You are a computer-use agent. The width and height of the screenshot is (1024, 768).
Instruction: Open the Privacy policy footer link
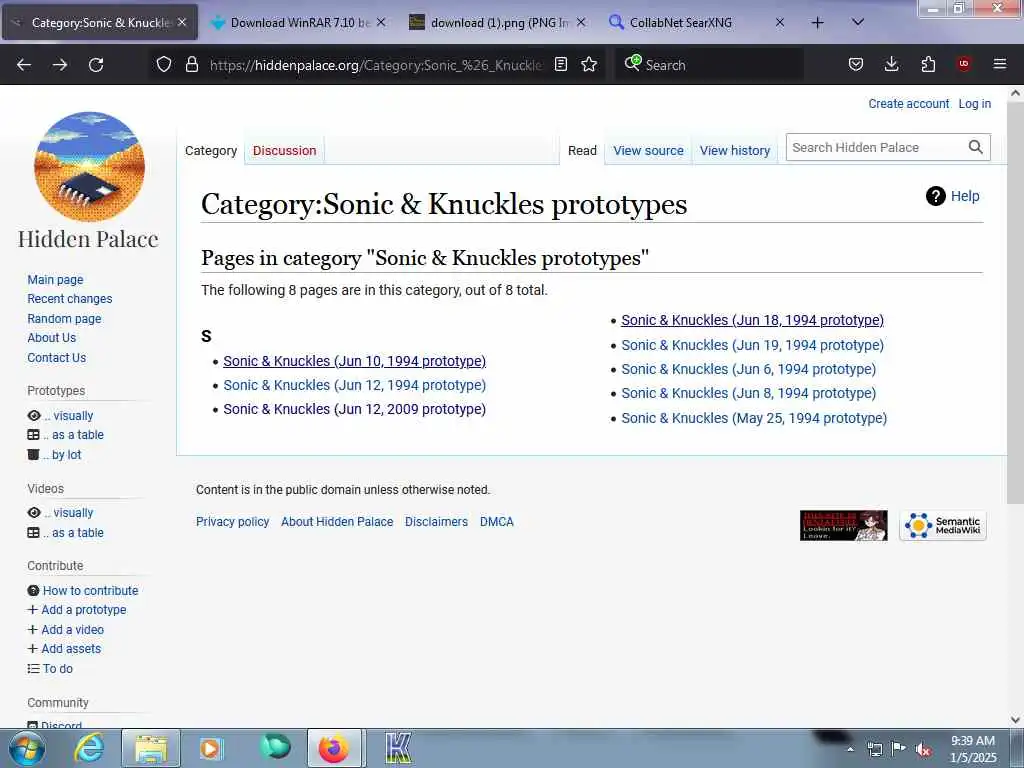pos(232,522)
